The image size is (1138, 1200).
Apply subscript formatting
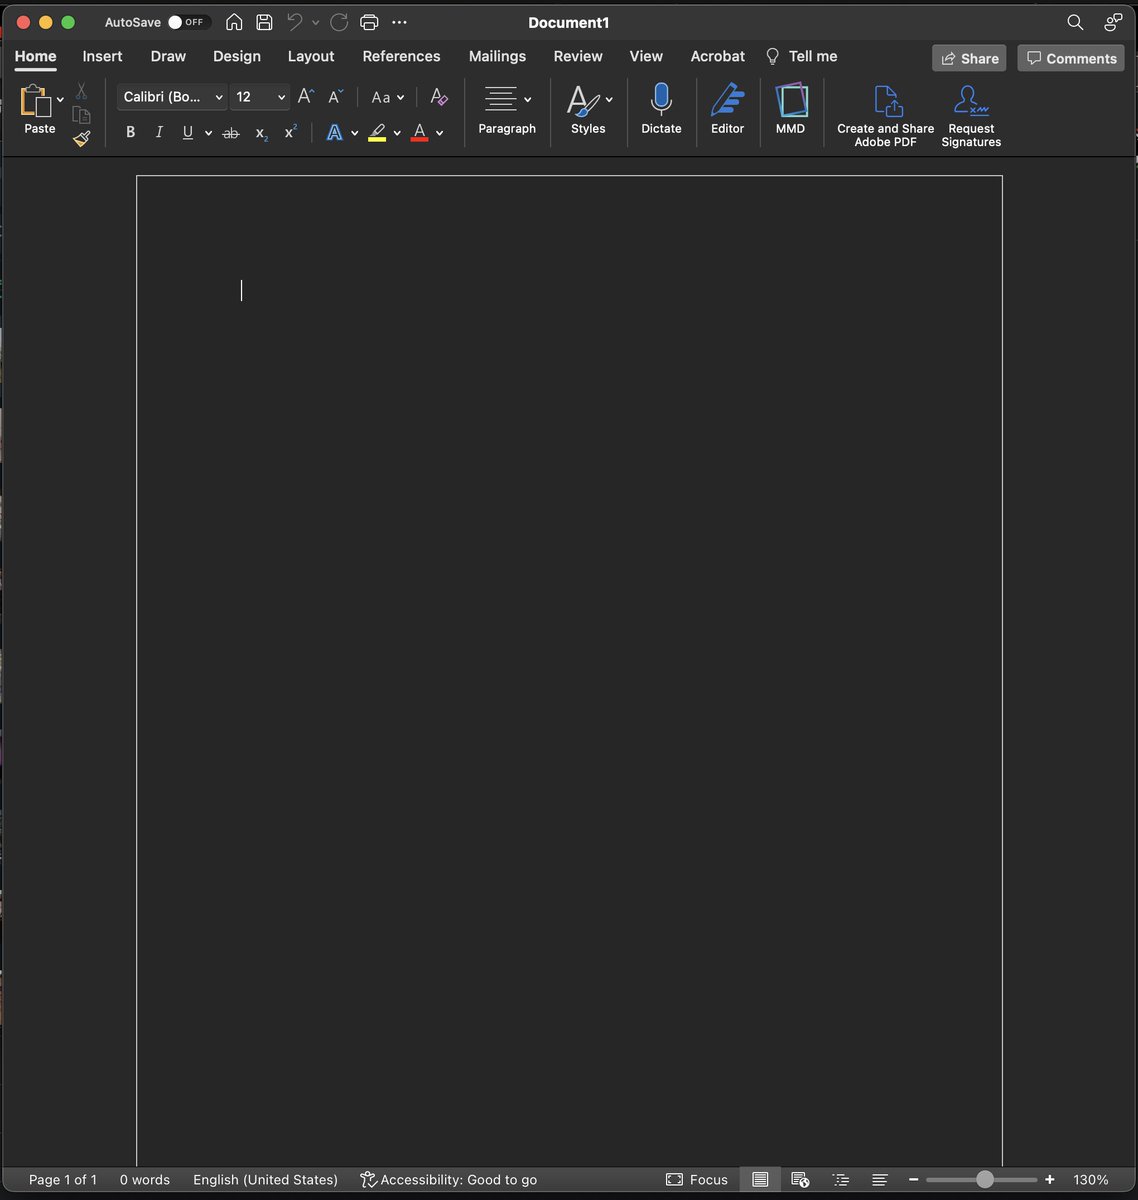[261, 132]
